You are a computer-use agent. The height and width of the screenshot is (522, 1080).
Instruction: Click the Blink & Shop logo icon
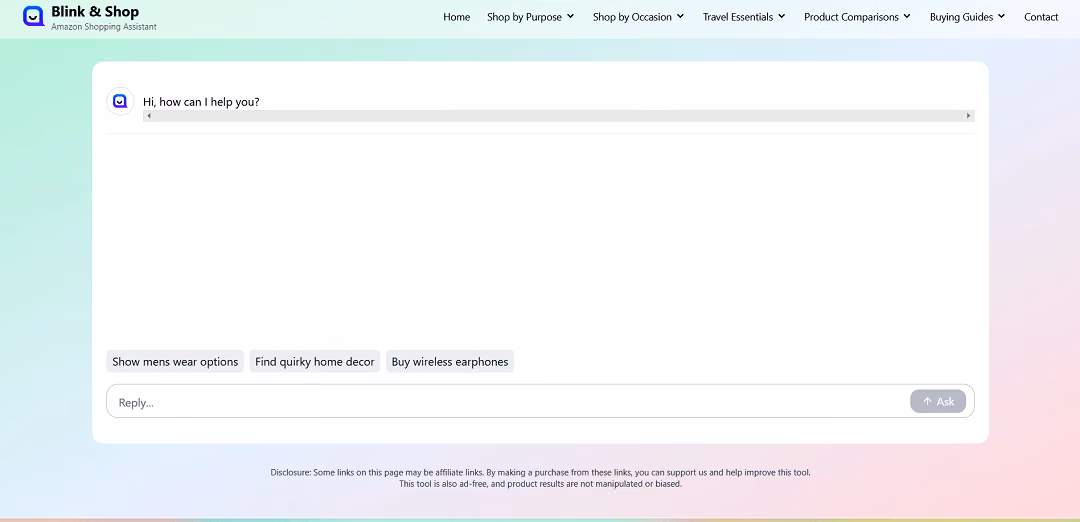(x=34, y=17)
